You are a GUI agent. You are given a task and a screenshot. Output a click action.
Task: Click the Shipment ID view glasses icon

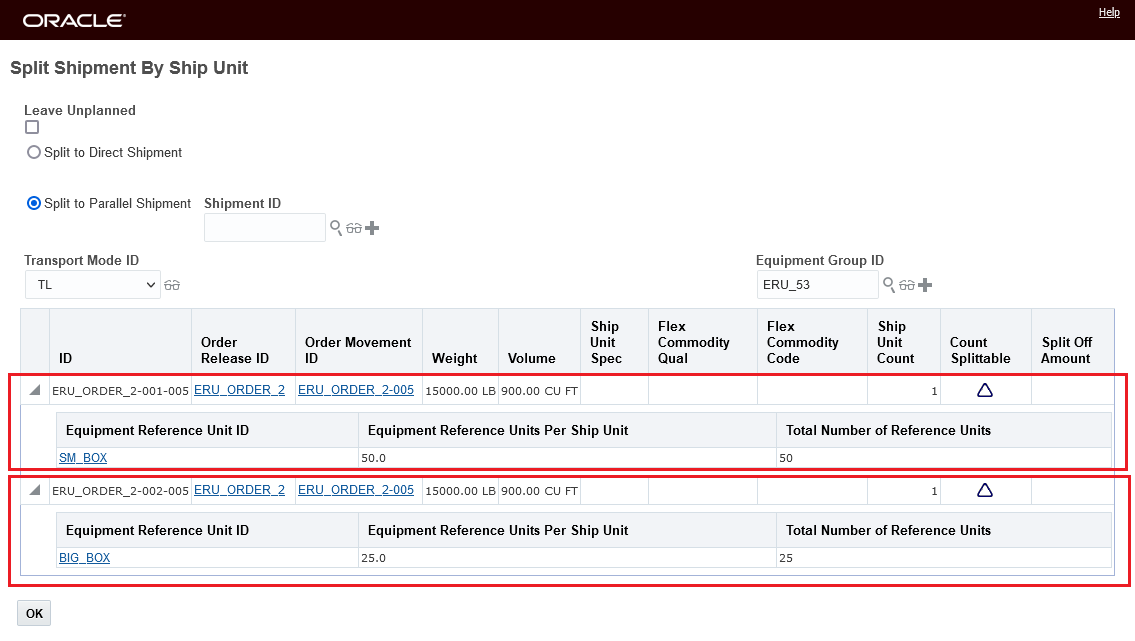[x=354, y=229]
